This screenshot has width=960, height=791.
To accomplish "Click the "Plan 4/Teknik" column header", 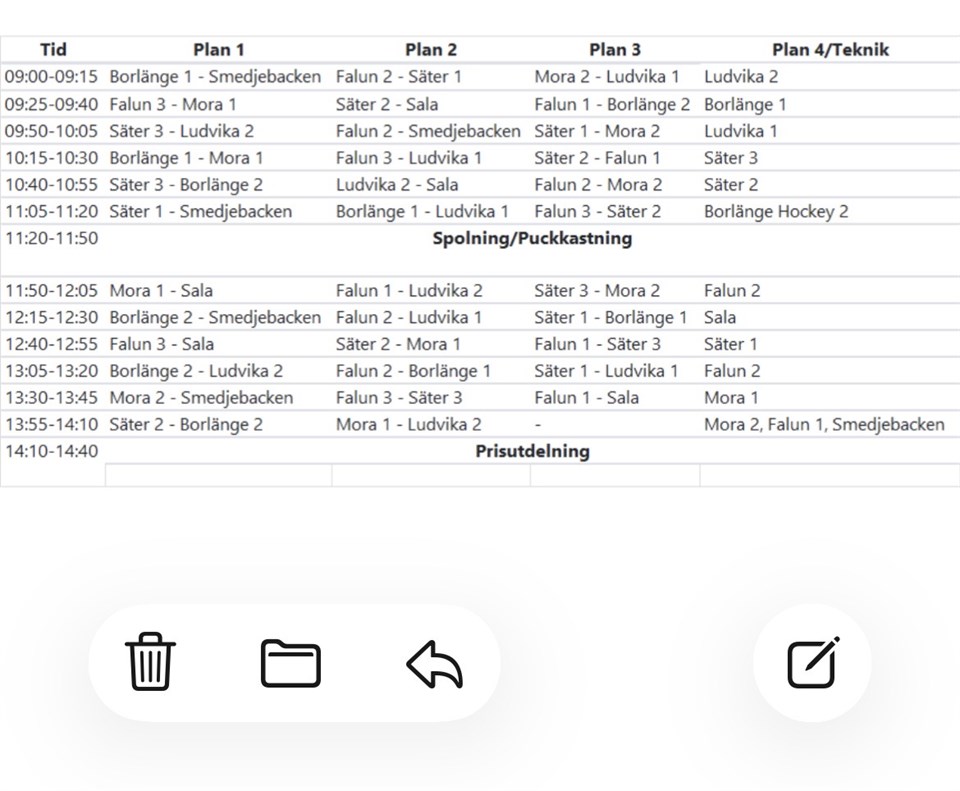I will [830, 49].
